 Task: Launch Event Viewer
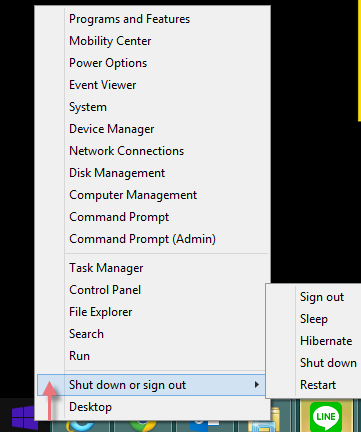coord(103,85)
